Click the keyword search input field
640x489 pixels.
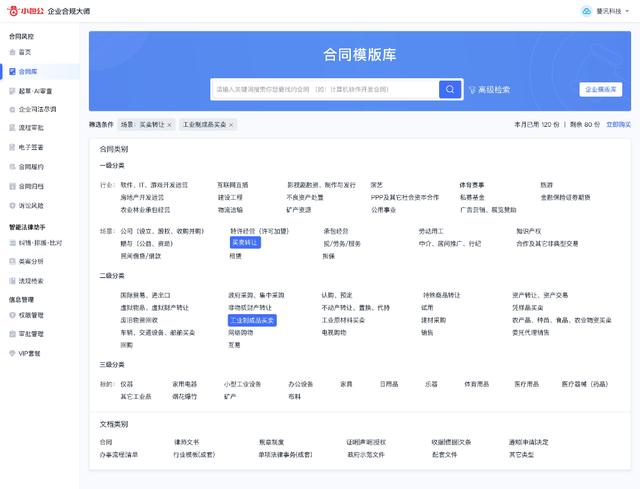pyautogui.click(x=324, y=89)
